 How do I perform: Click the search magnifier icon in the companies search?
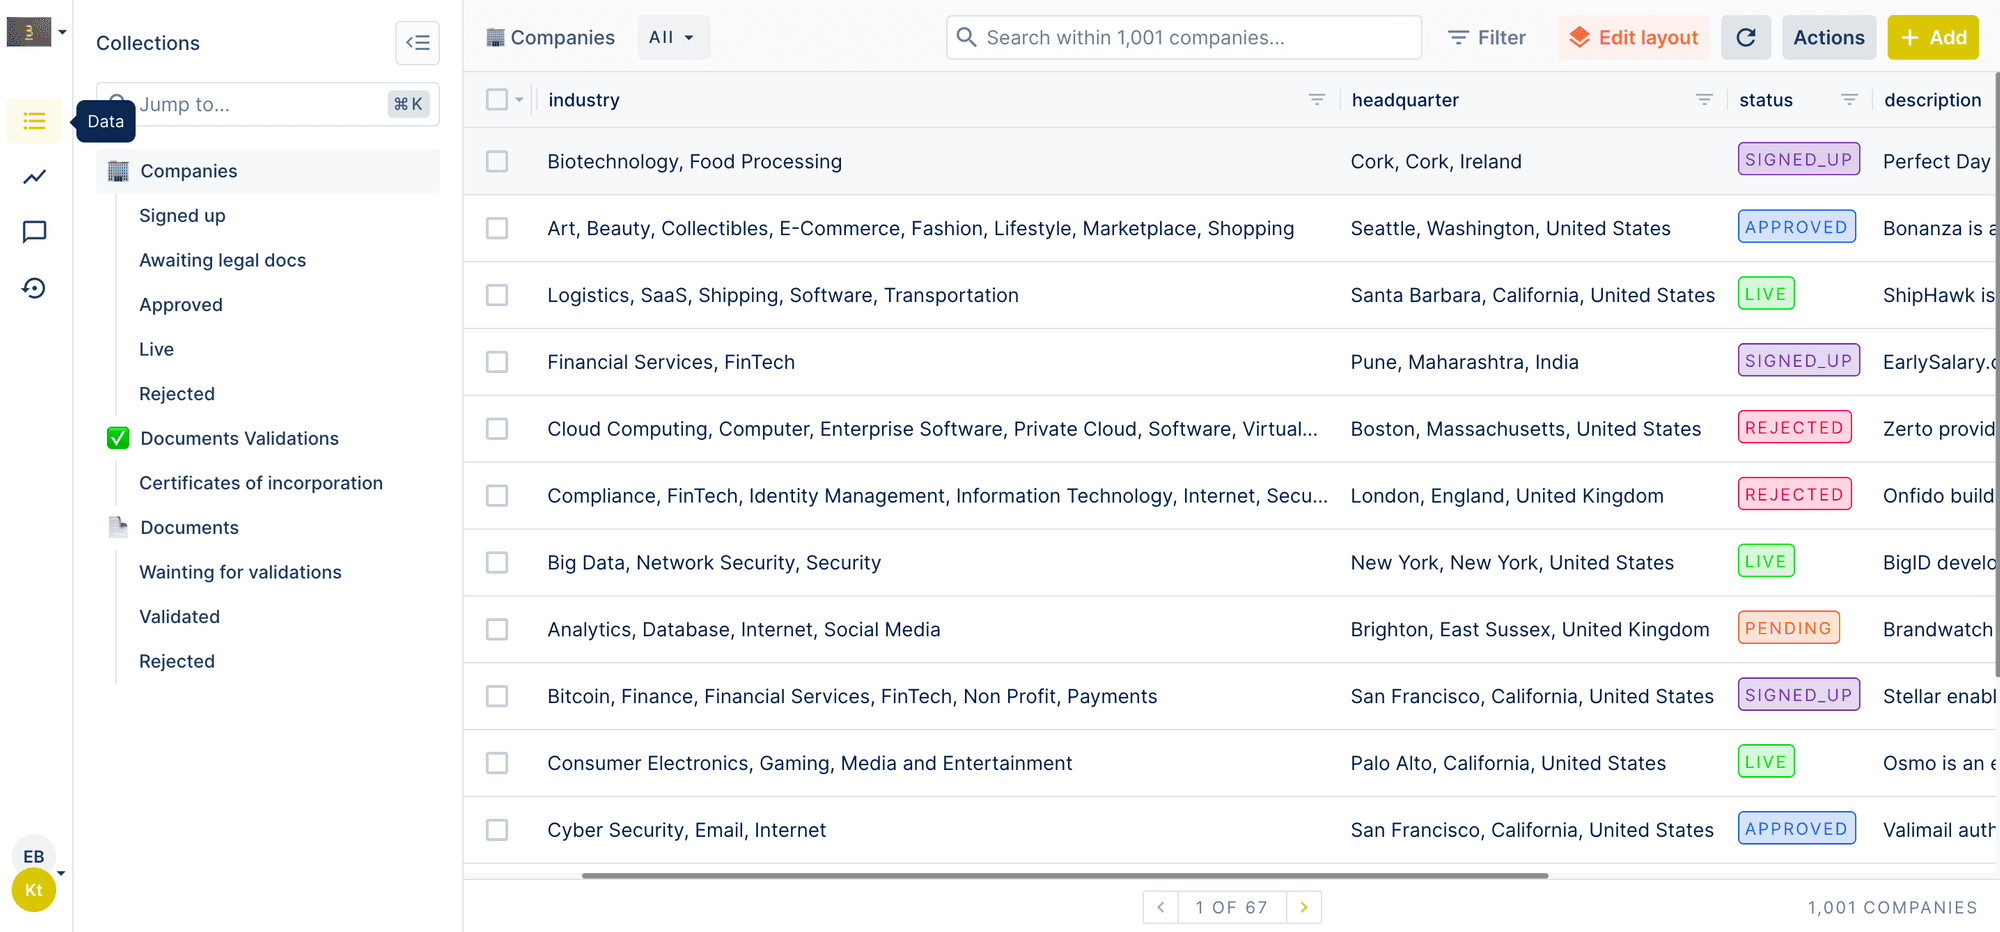point(966,37)
